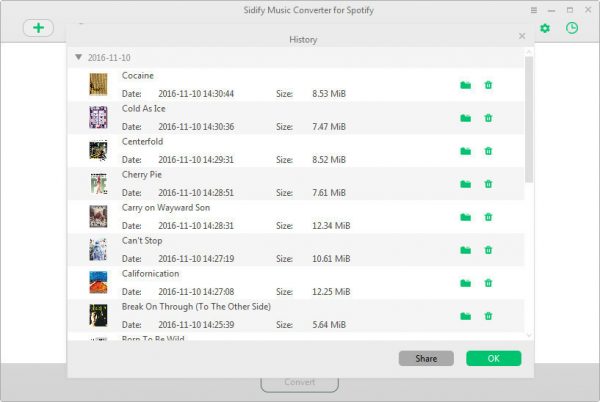Delete the Can't Stop entry

[x=488, y=250]
